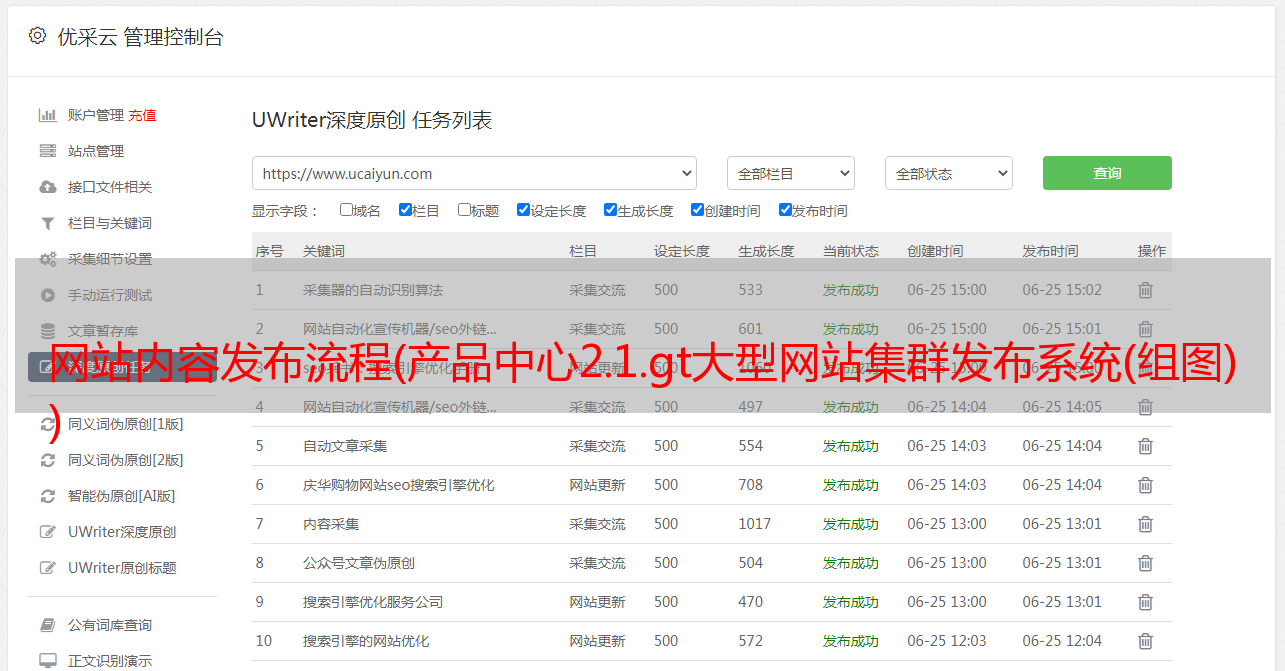Click keyword 搜索引擎优化服务公司 in row 9
Image resolution: width=1285 pixels, height=671 pixels.
pyautogui.click(x=373, y=602)
